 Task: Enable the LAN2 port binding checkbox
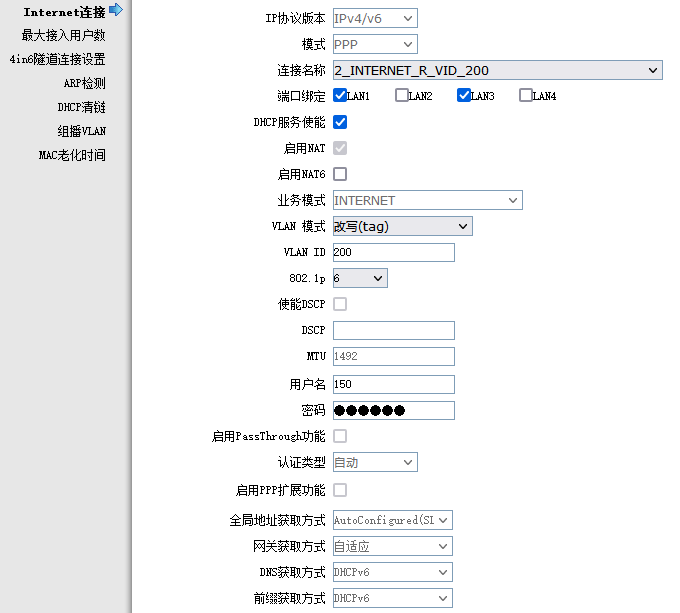402,96
